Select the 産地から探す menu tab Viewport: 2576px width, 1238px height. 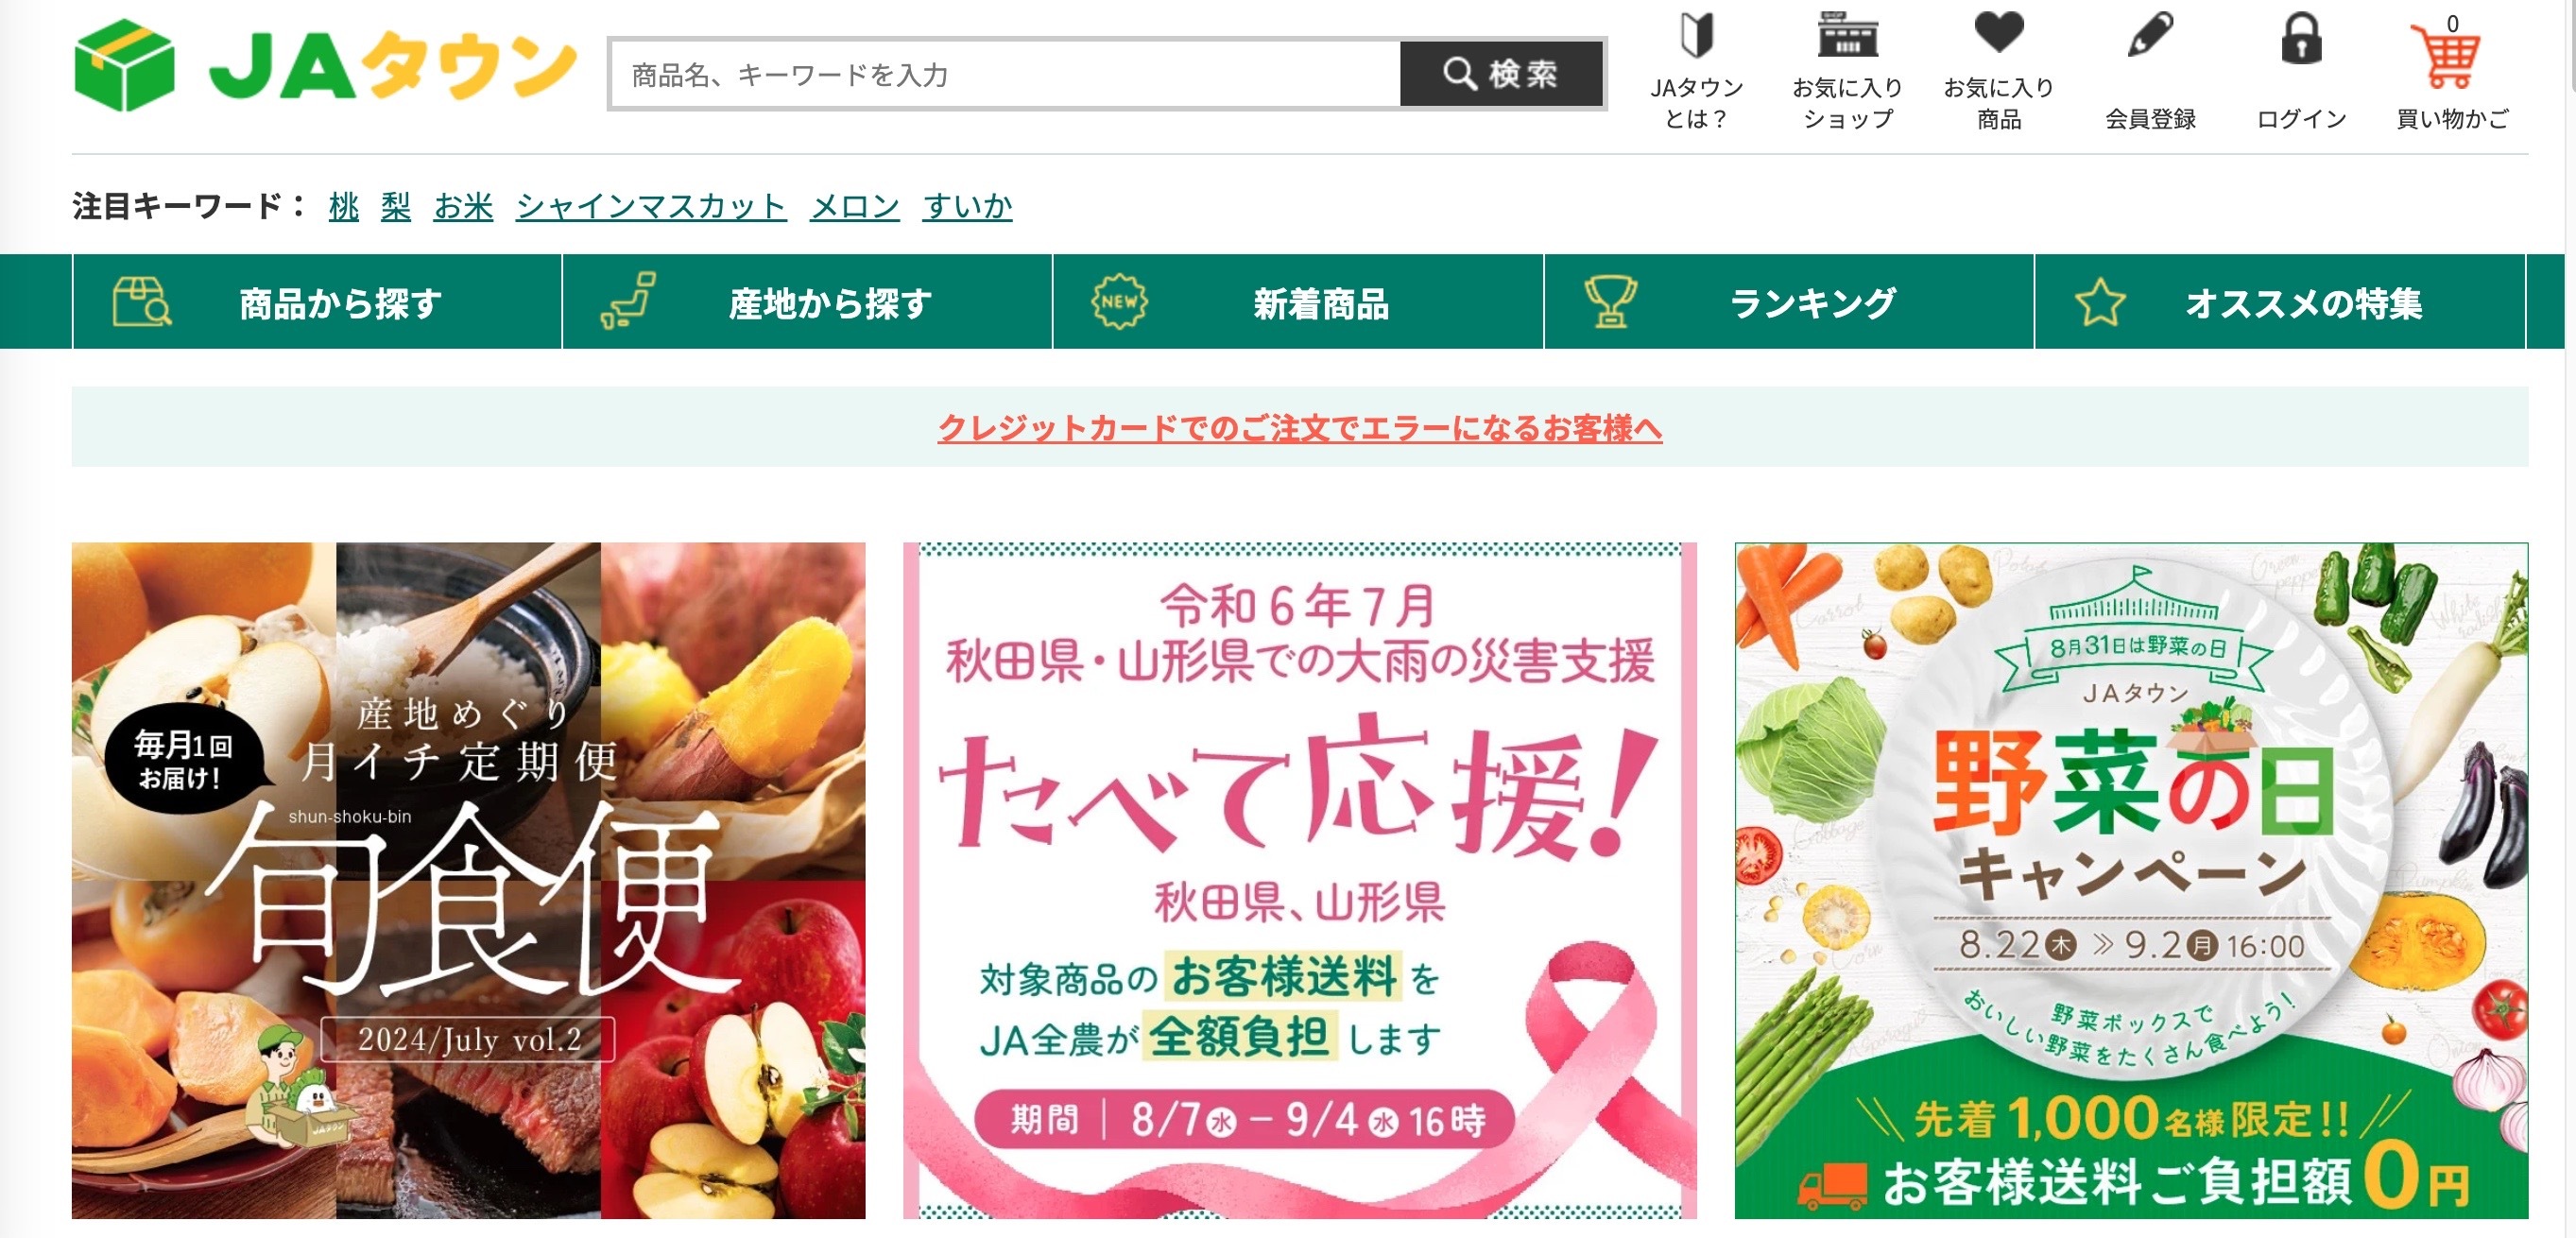click(x=807, y=301)
